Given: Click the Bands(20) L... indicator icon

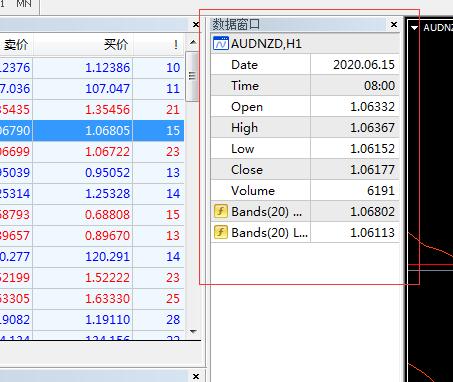Looking at the screenshot, I should tap(221, 232).
